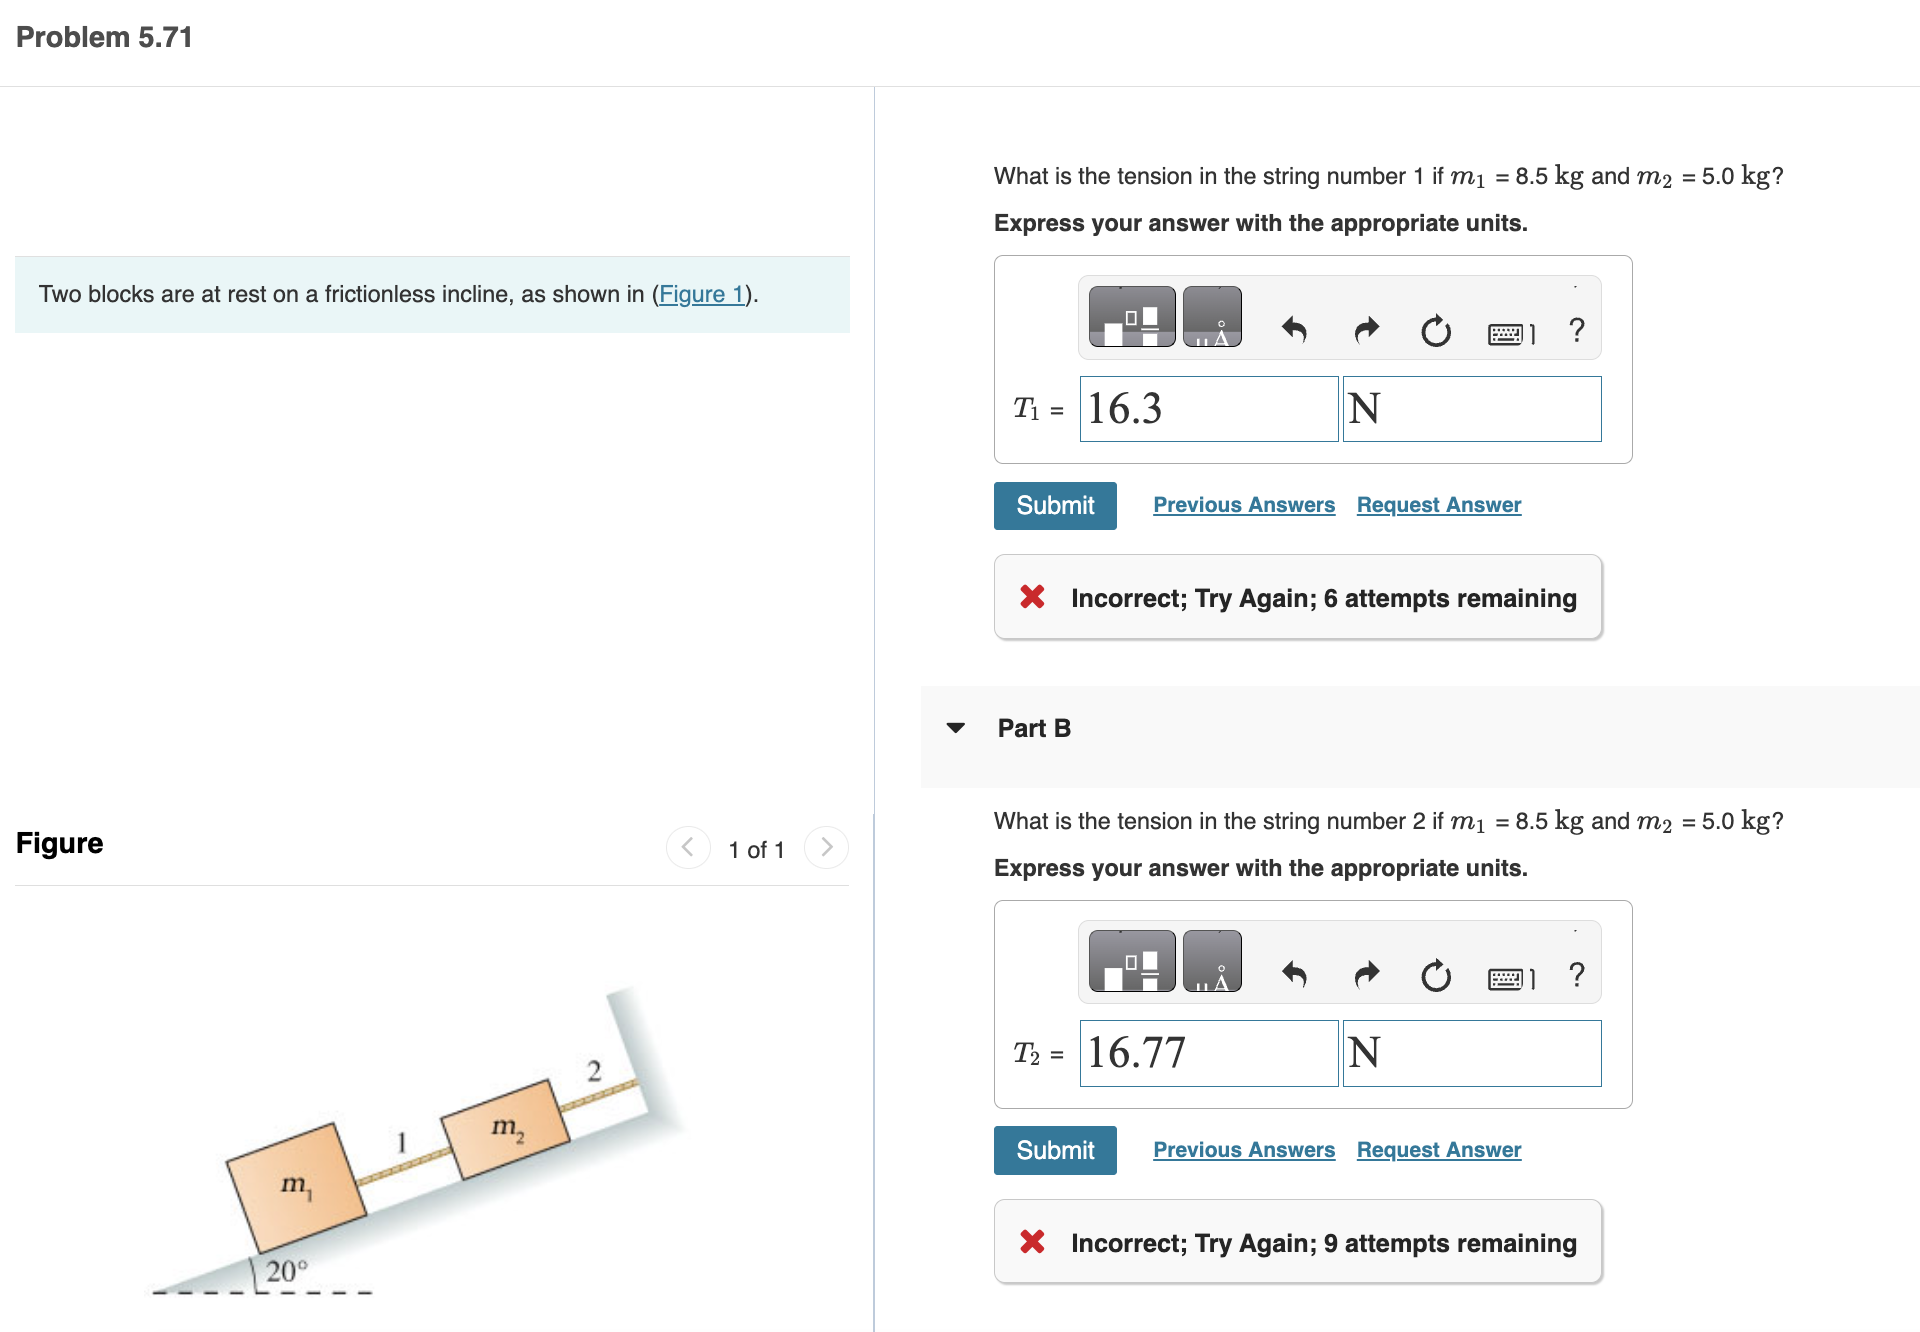Undo the entry in Part B answer box

tap(1294, 975)
